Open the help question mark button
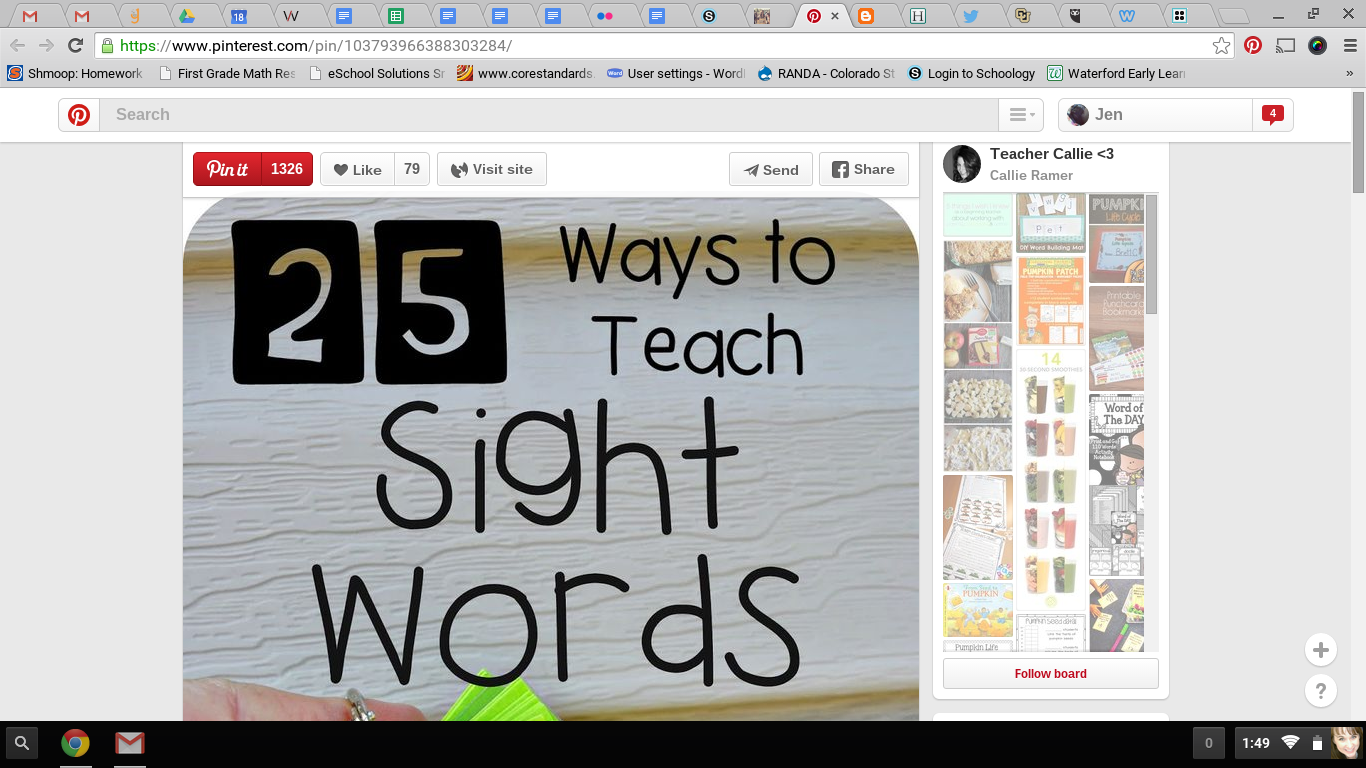Screen dimensions: 1366x768 point(1321,690)
